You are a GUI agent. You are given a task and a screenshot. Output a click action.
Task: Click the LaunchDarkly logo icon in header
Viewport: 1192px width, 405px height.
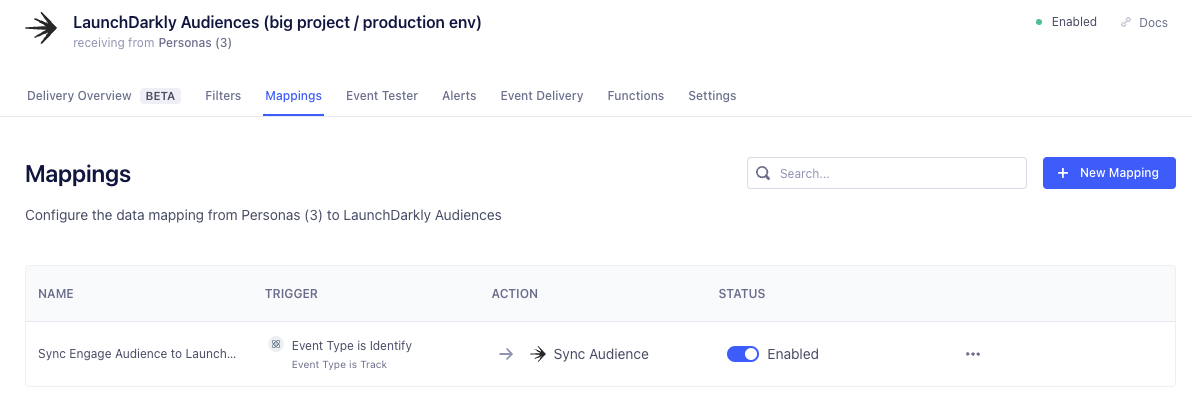pos(41,30)
